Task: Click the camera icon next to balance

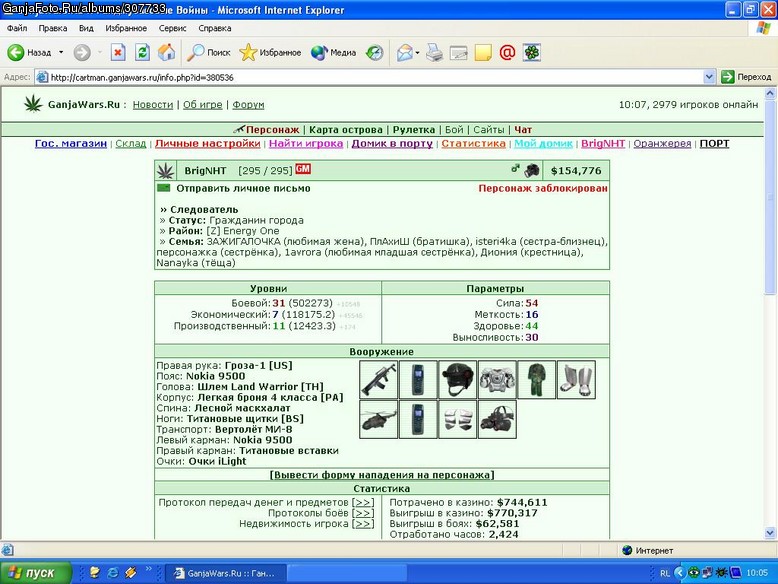Action: point(532,170)
